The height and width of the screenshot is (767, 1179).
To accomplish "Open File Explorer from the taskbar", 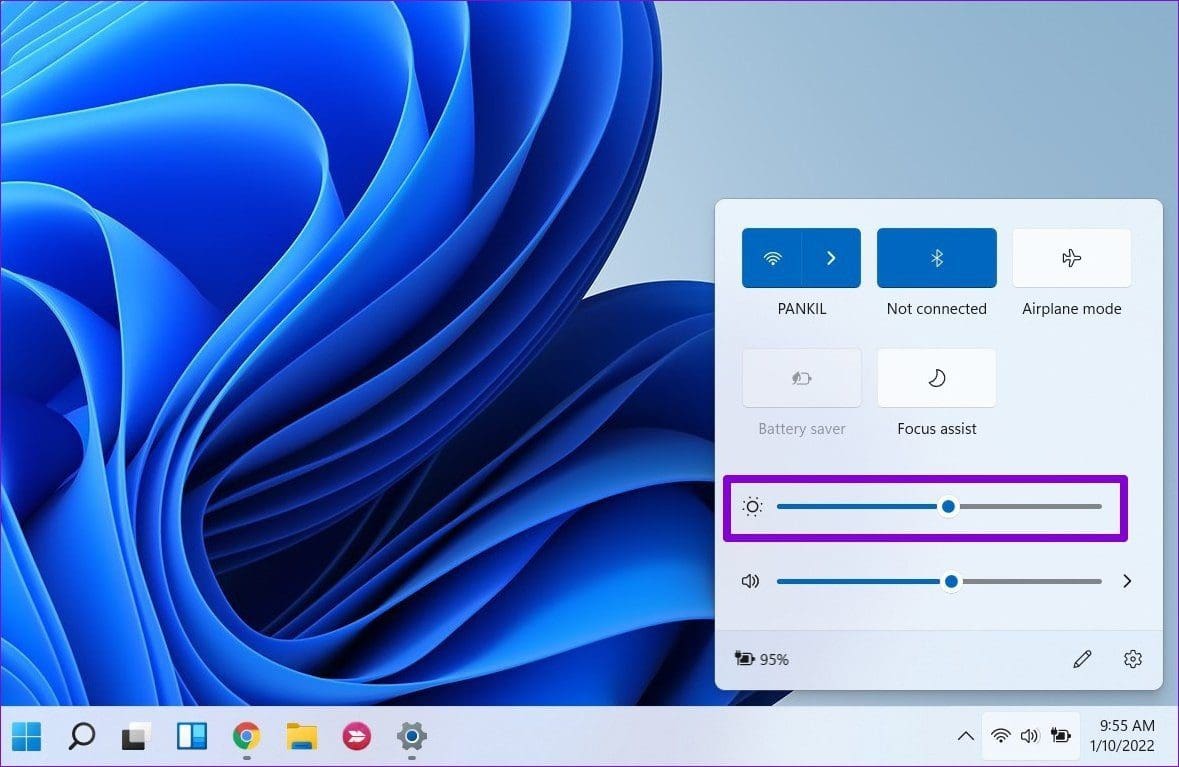I will (x=301, y=736).
